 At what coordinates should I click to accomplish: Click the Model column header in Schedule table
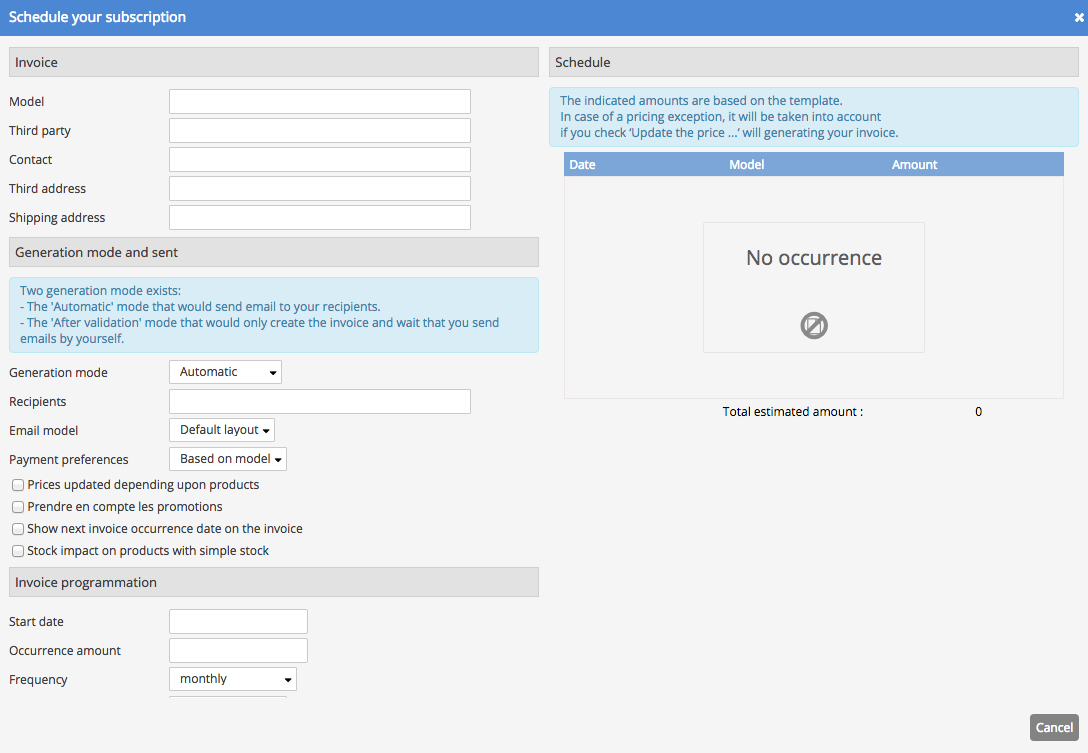tap(747, 164)
